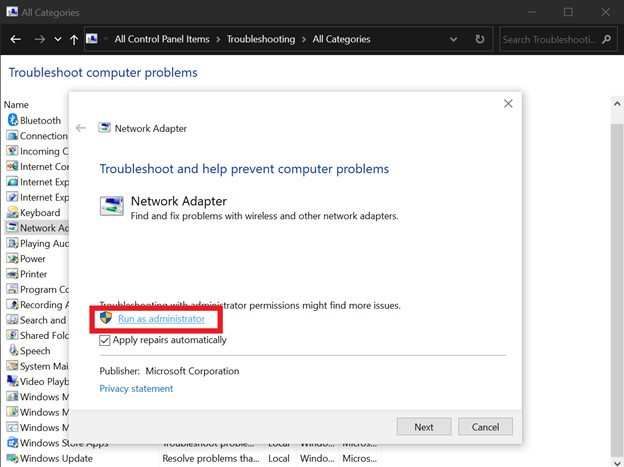Click the forward navigation arrow
Screen dimensions: 624x467
[39, 39]
